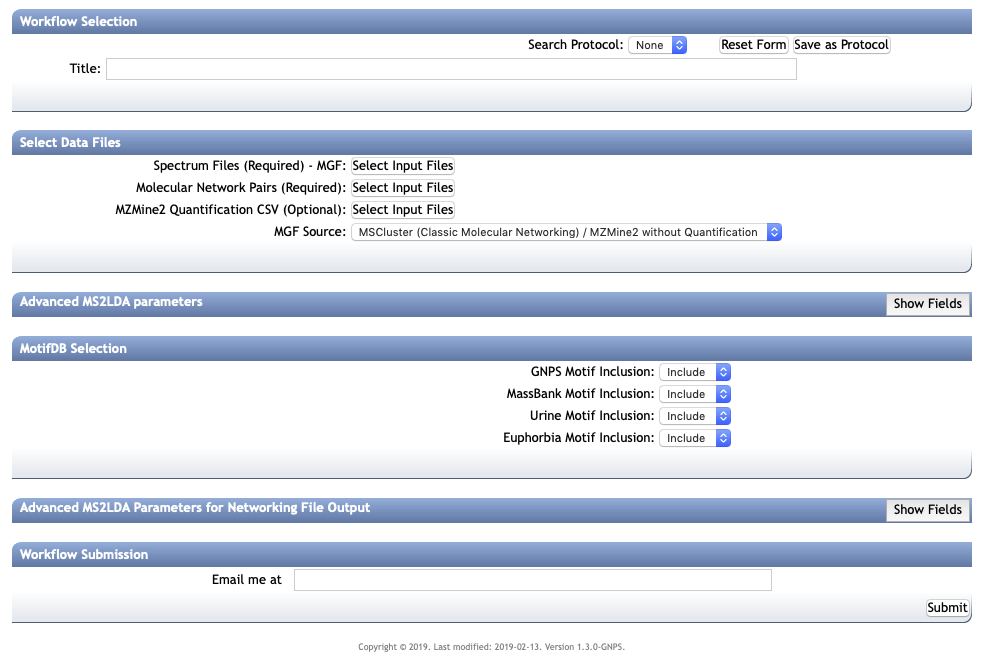
Task: Click 'Spectrum Files (Required) - MGF:' label
Action: [250, 166]
